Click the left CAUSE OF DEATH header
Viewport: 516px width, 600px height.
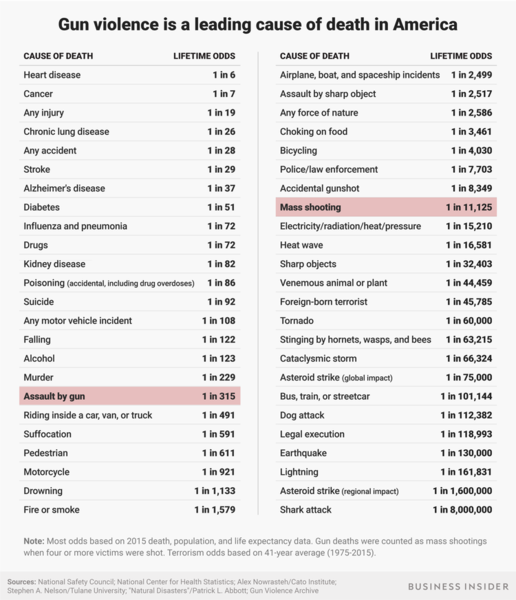(x=58, y=56)
